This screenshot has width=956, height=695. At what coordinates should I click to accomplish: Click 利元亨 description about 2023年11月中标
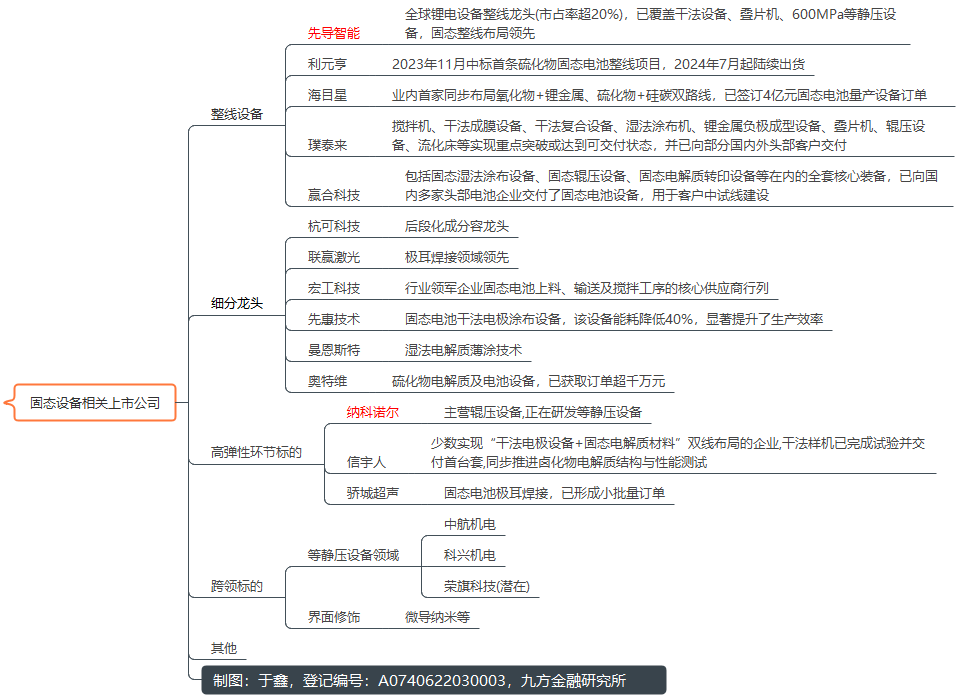point(598,64)
